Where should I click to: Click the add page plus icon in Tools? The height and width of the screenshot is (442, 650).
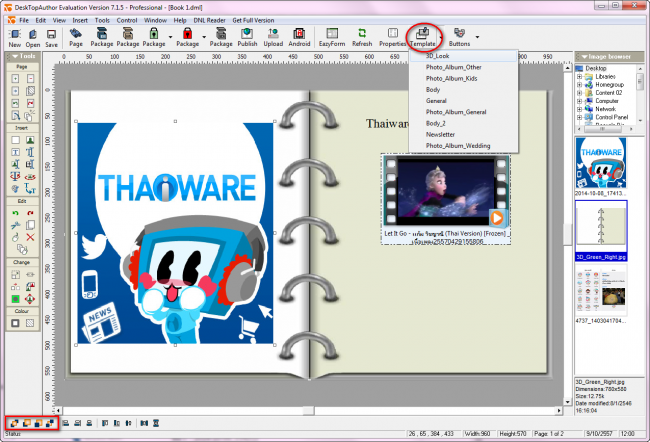click(x=15, y=79)
